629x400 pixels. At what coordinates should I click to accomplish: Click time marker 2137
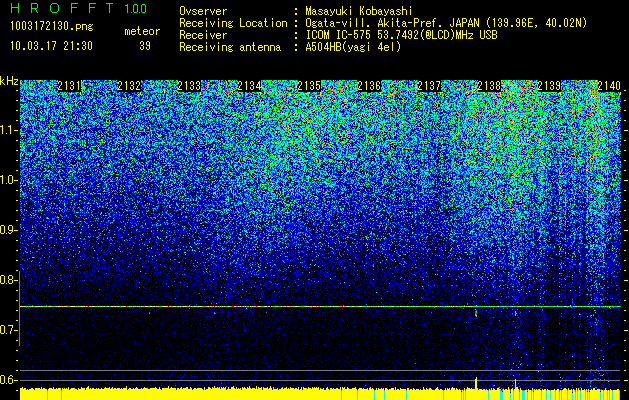point(429,86)
